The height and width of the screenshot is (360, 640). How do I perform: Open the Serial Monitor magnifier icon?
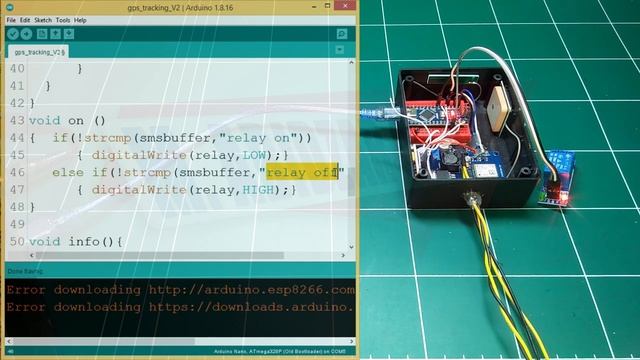[342, 34]
